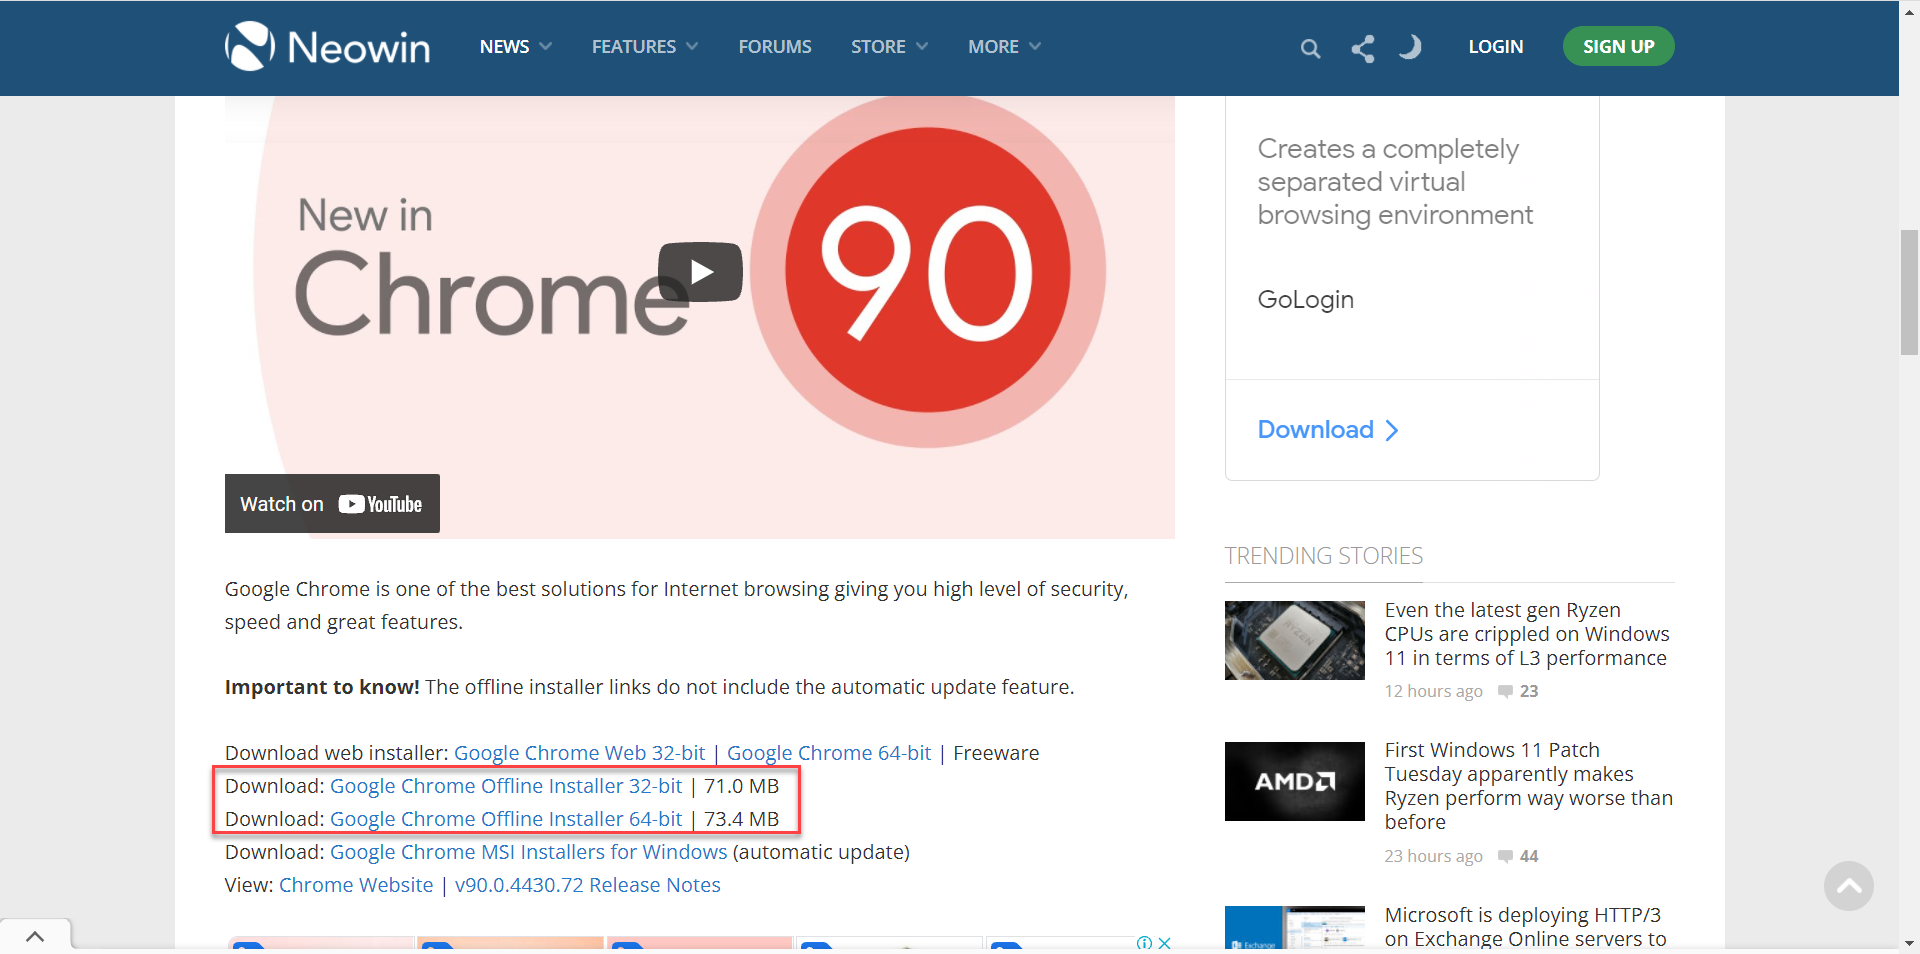This screenshot has height=954, width=1920.
Task: Open the MORE dropdown menu
Action: [x=1004, y=47]
